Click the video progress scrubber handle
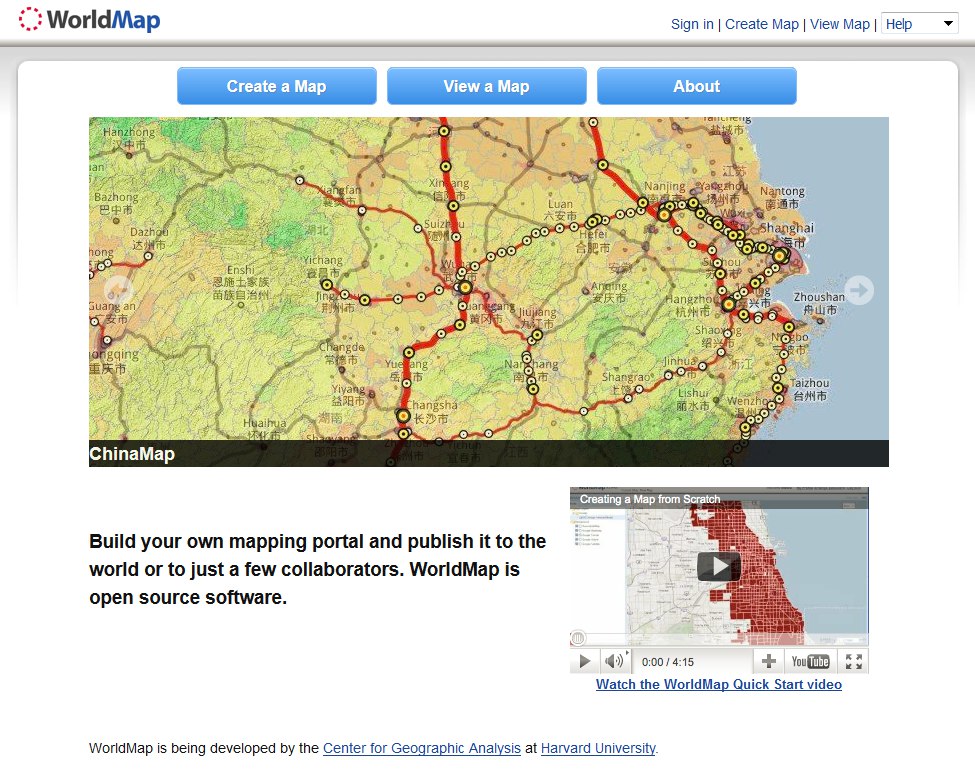This screenshot has width=975, height=777. coord(578,638)
